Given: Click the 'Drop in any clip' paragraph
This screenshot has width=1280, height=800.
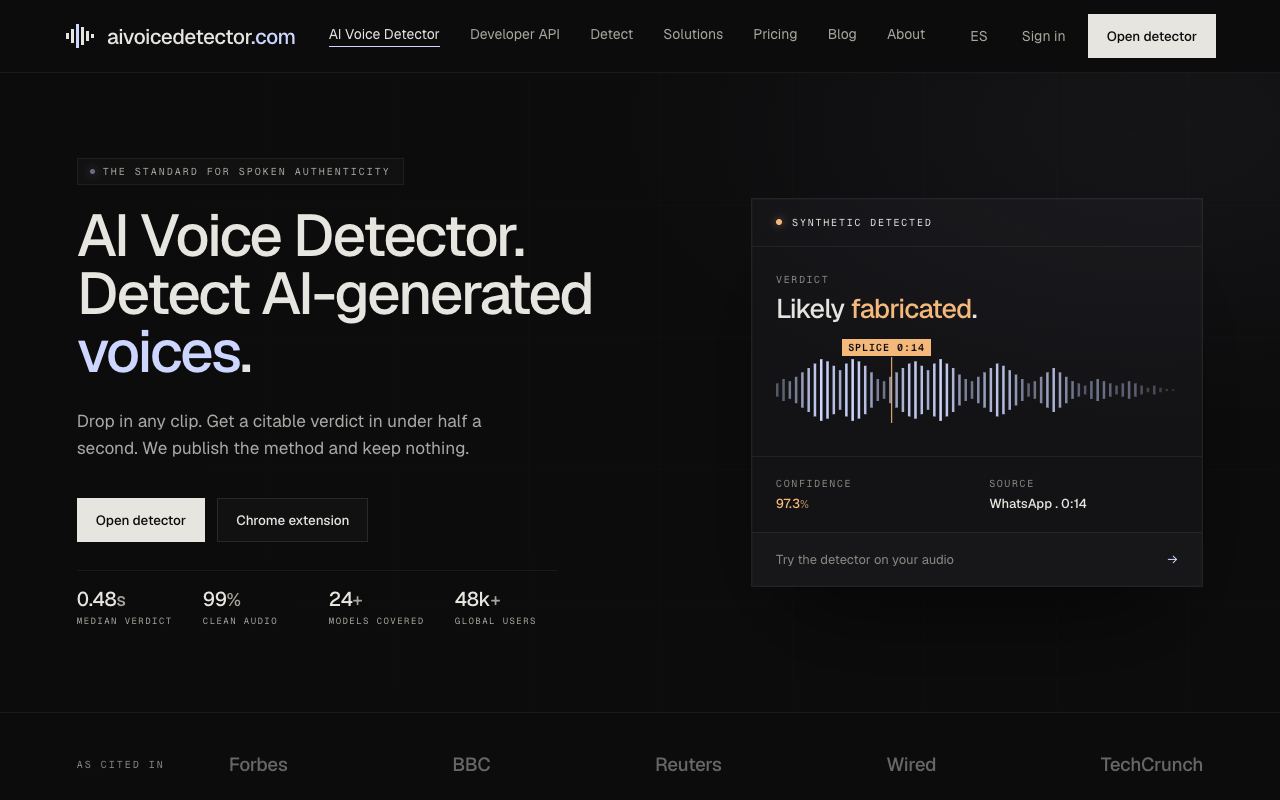Looking at the screenshot, I should [x=279, y=435].
